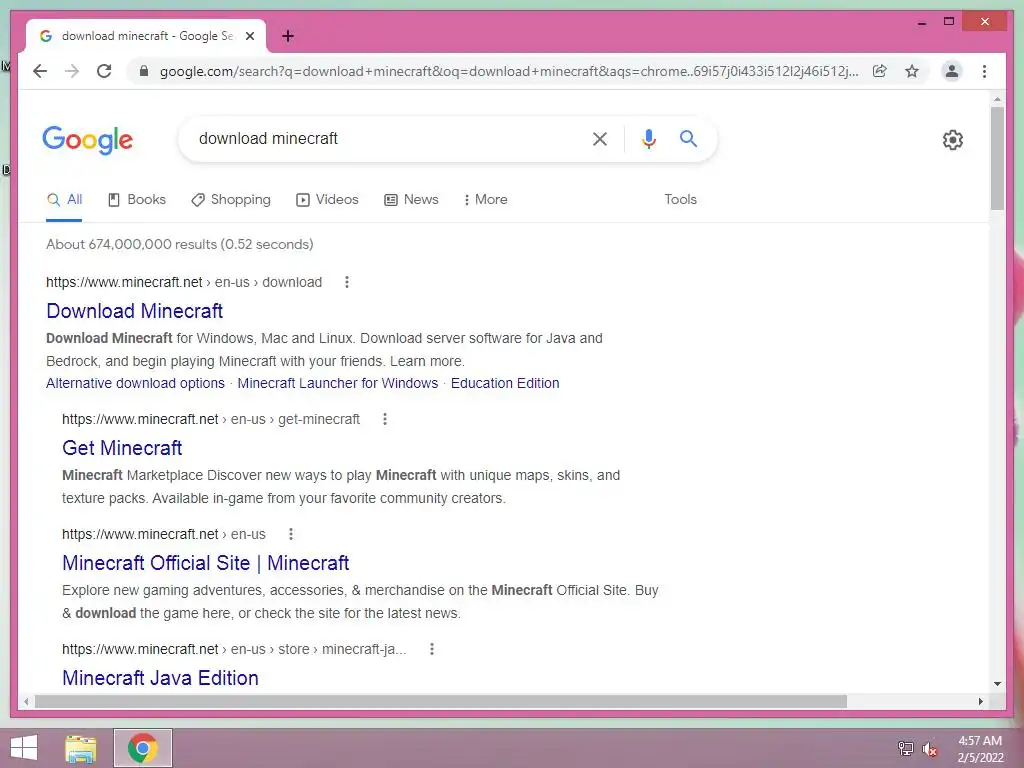Open the Get Minecraft result
The width and height of the screenshot is (1024, 768).
pos(122,448)
